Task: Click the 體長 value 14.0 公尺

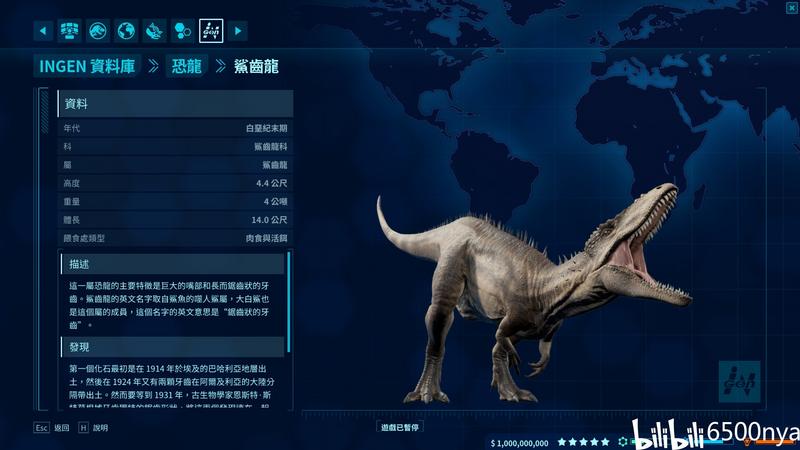Action: pyautogui.click(x=269, y=220)
